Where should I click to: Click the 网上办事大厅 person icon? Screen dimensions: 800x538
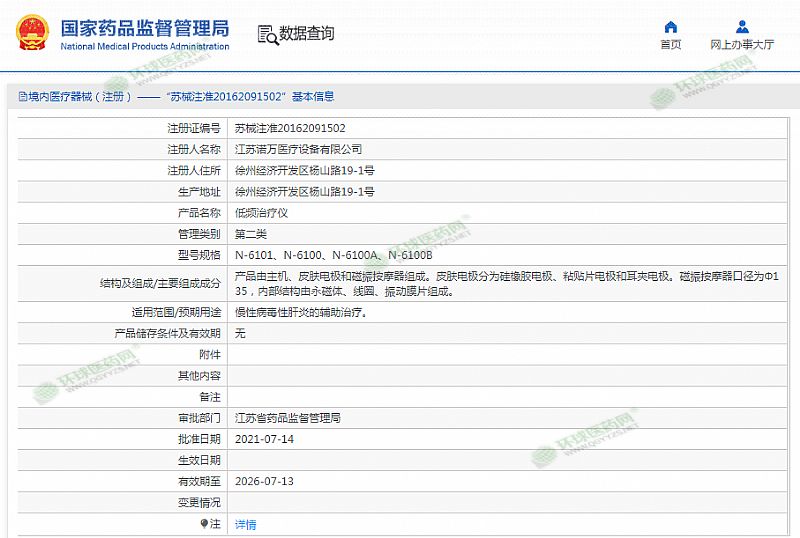click(741, 27)
